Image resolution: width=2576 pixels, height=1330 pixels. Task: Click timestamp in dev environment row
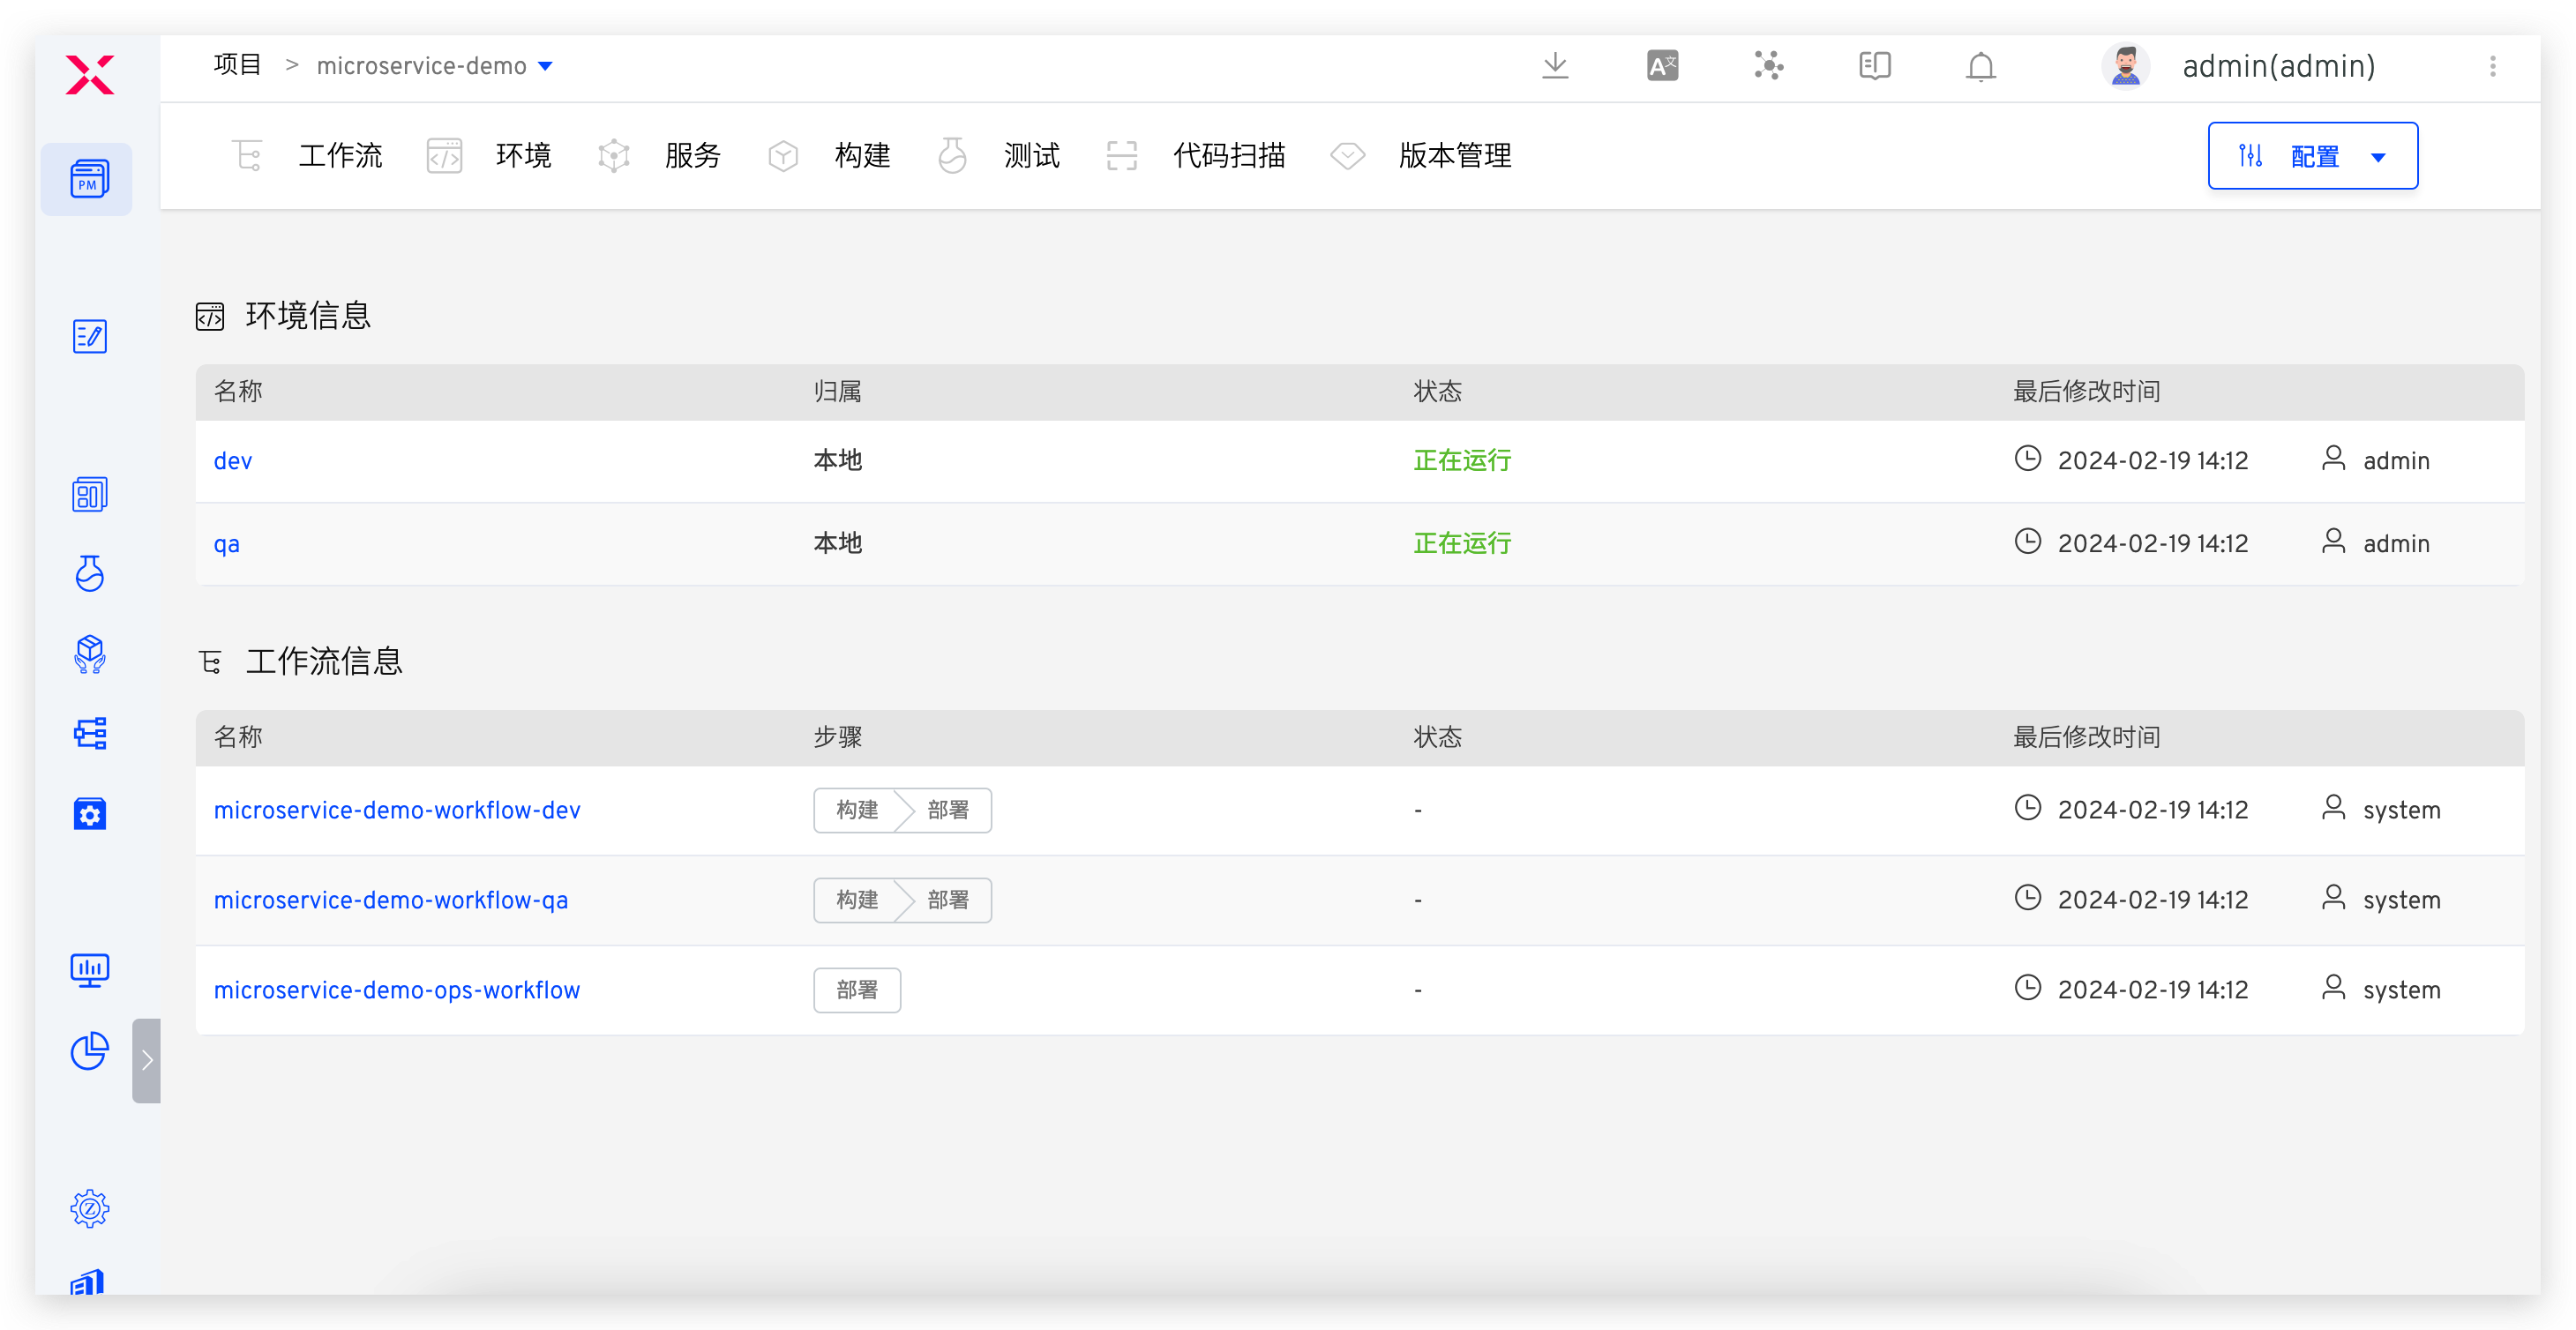(2152, 461)
